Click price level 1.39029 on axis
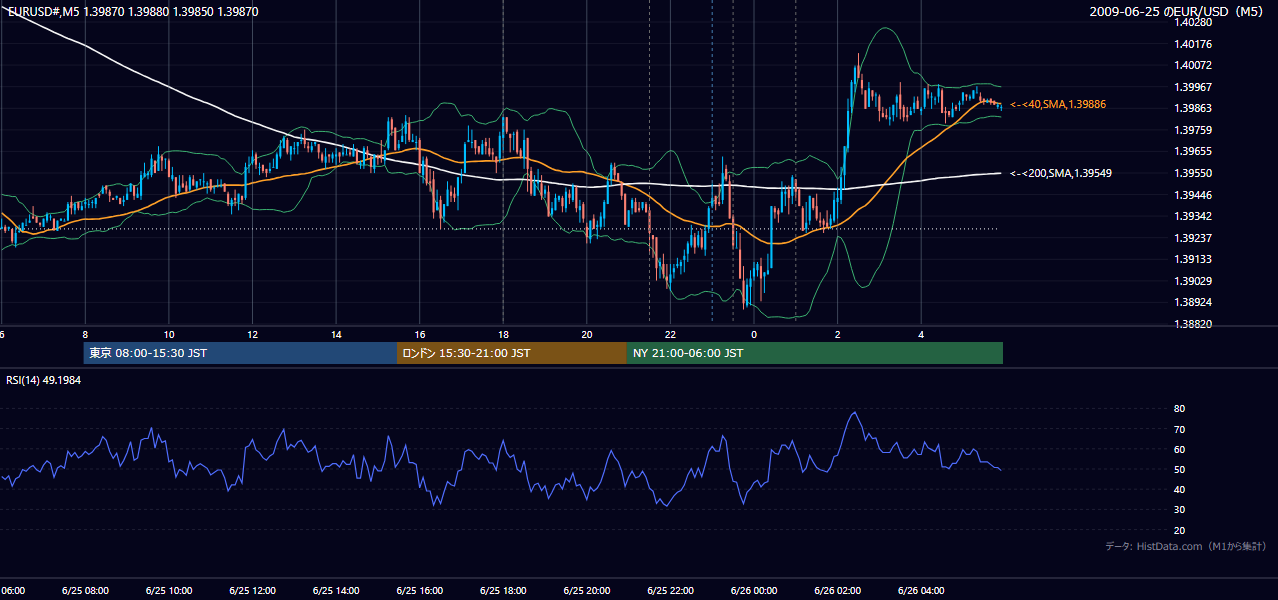This screenshot has width=1278, height=600. click(1192, 281)
